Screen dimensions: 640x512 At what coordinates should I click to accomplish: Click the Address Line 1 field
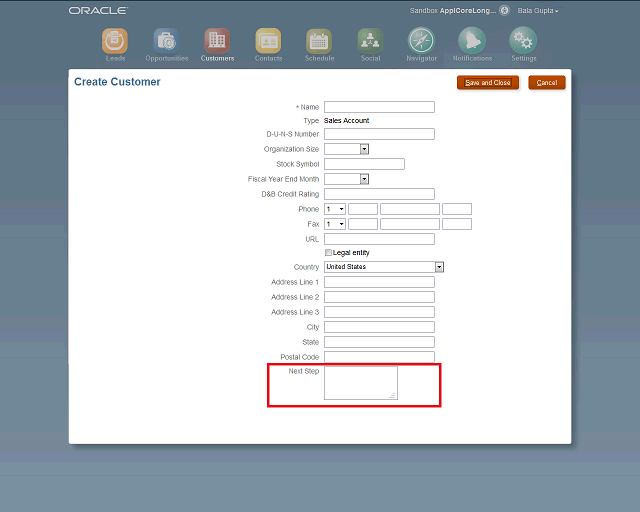pyautogui.click(x=379, y=282)
